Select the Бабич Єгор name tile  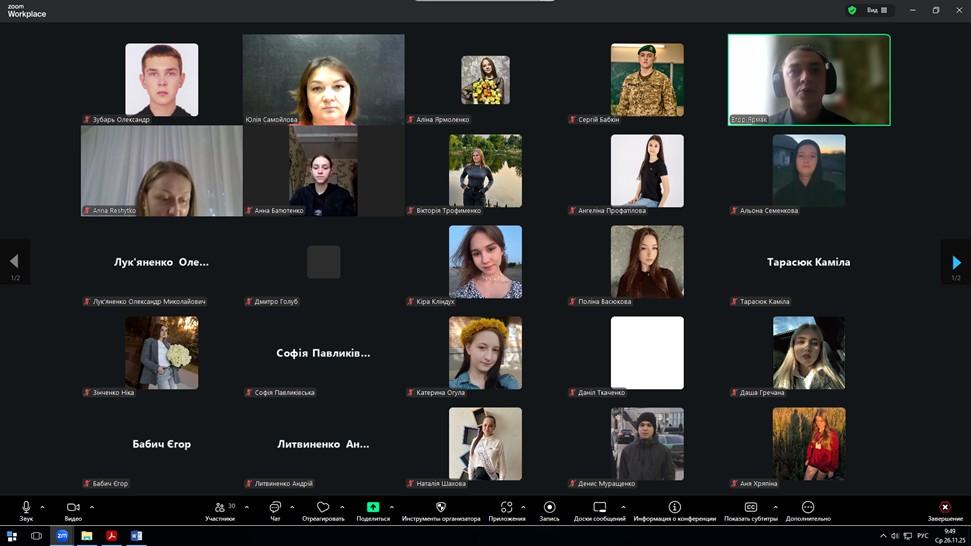tap(162, 444)
